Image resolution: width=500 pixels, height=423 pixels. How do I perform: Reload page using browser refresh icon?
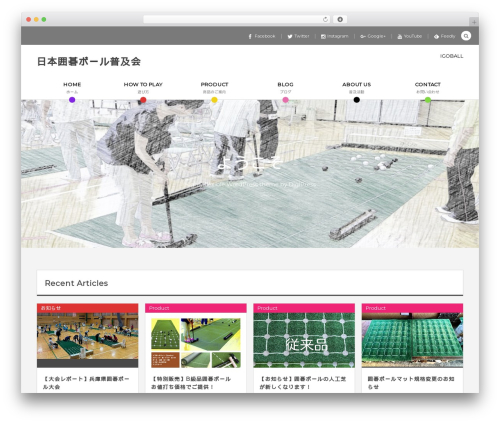tap(325, 19)
